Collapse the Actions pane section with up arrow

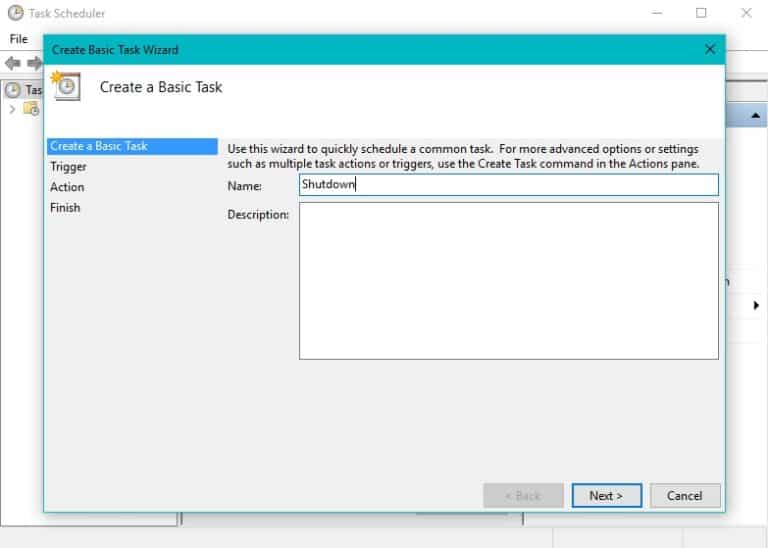[756, 116]
